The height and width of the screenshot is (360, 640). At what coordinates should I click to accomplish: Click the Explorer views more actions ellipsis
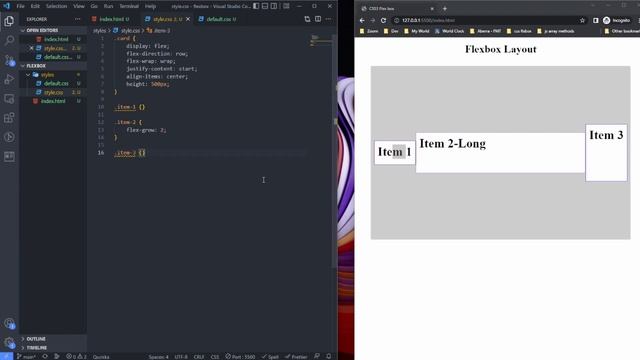pyautogui.click(x=78, y=19)
